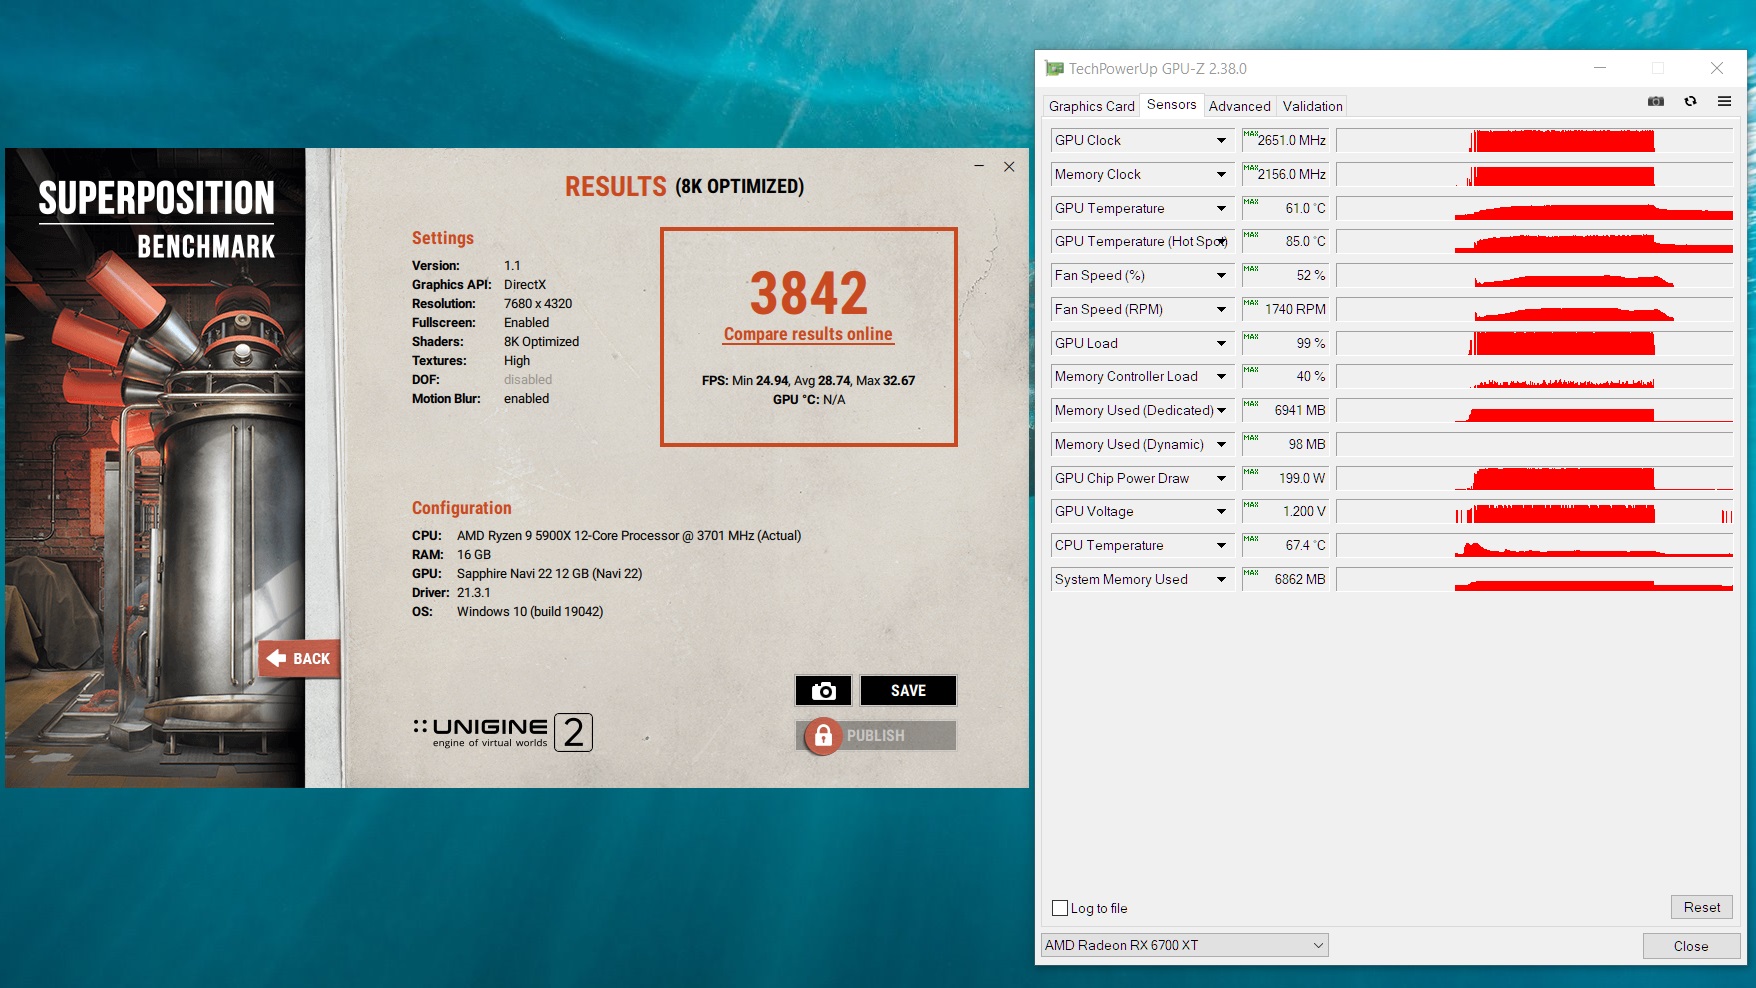Viewport: 1756px width, 988px height.
Task: Go to the Validation tab
Action: tap(1312, 106)
